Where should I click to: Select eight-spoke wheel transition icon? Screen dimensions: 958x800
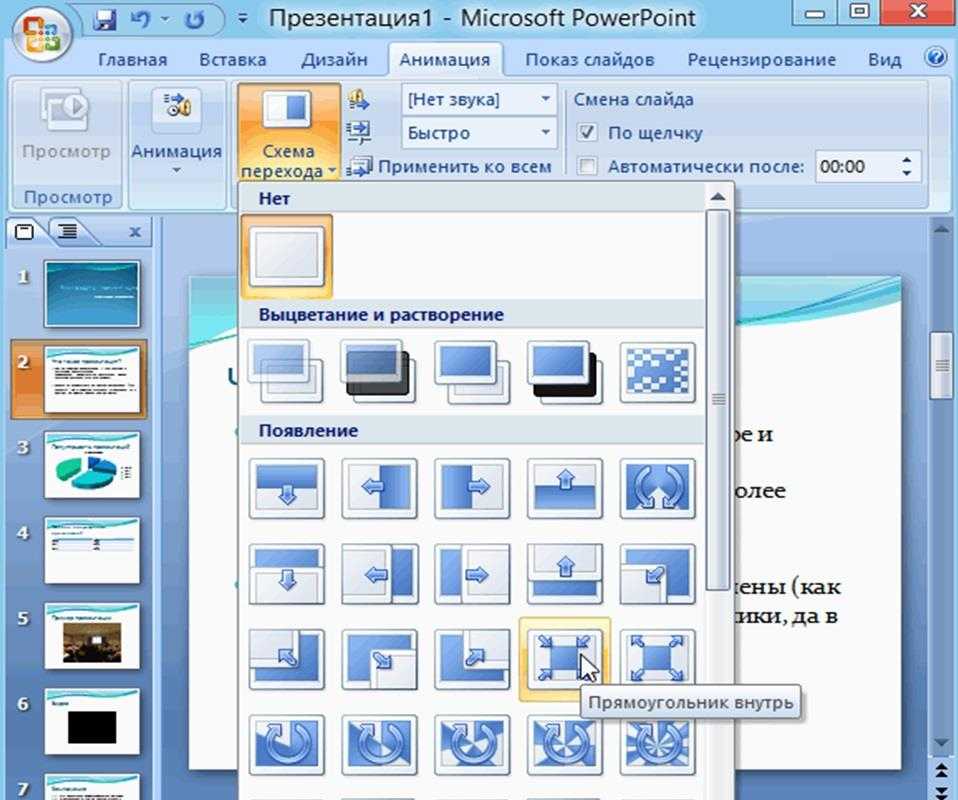(657, 744)
